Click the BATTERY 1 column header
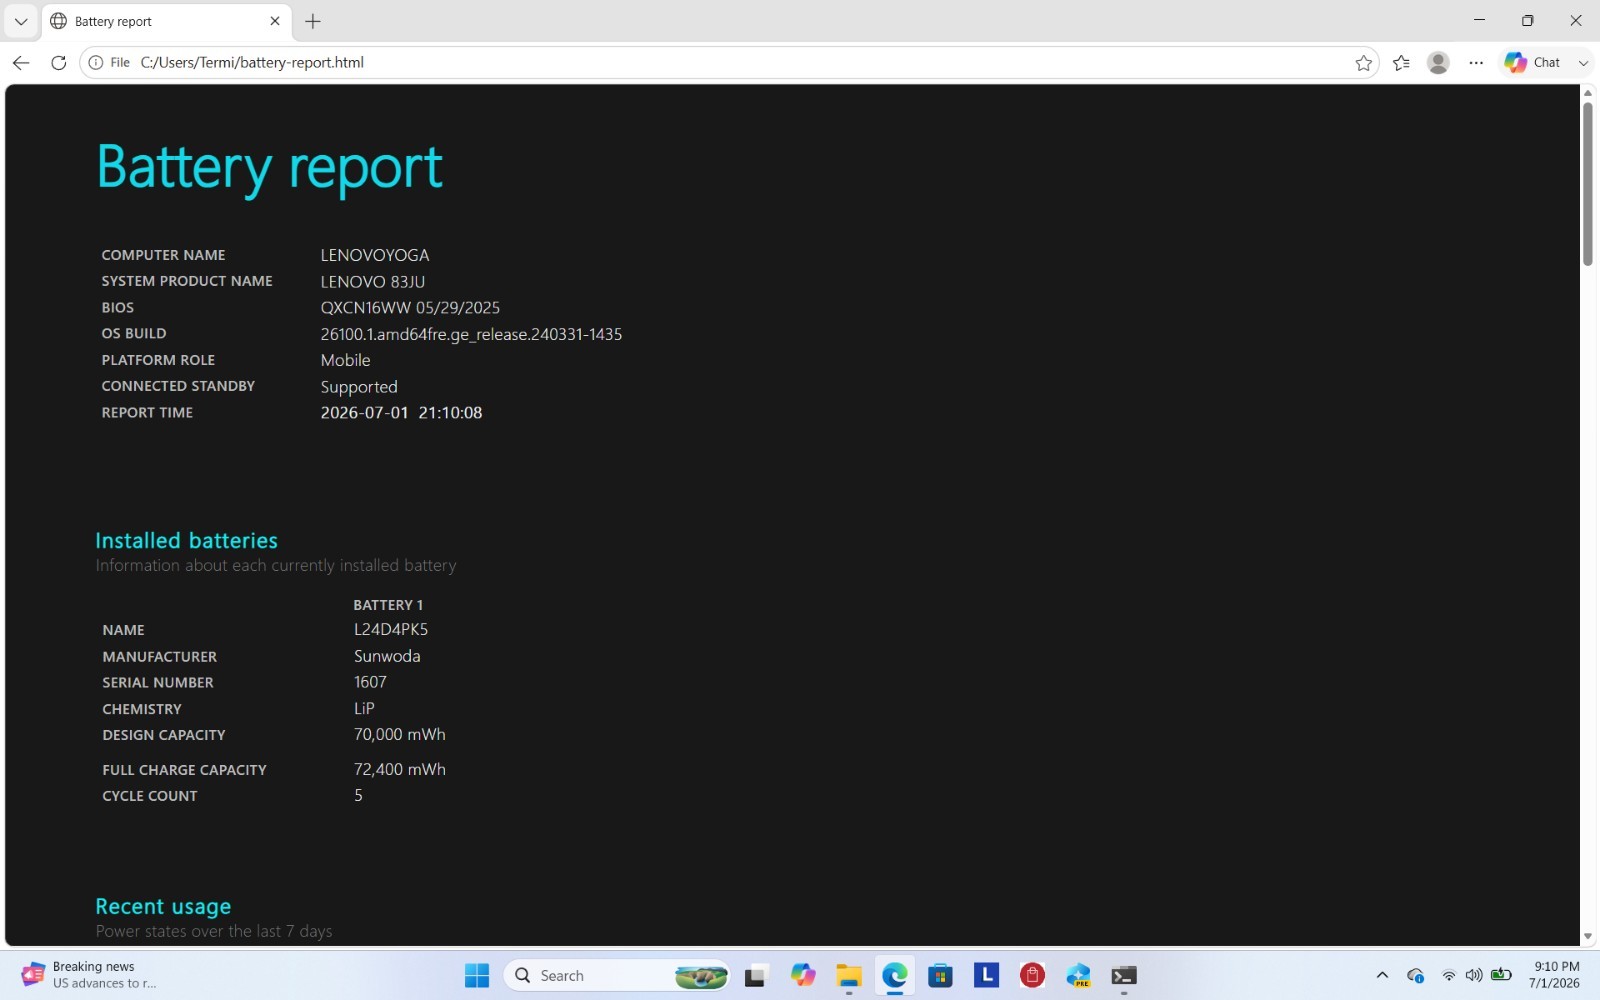Viewport: 1600px width, 1000px height. pos(388,605)
